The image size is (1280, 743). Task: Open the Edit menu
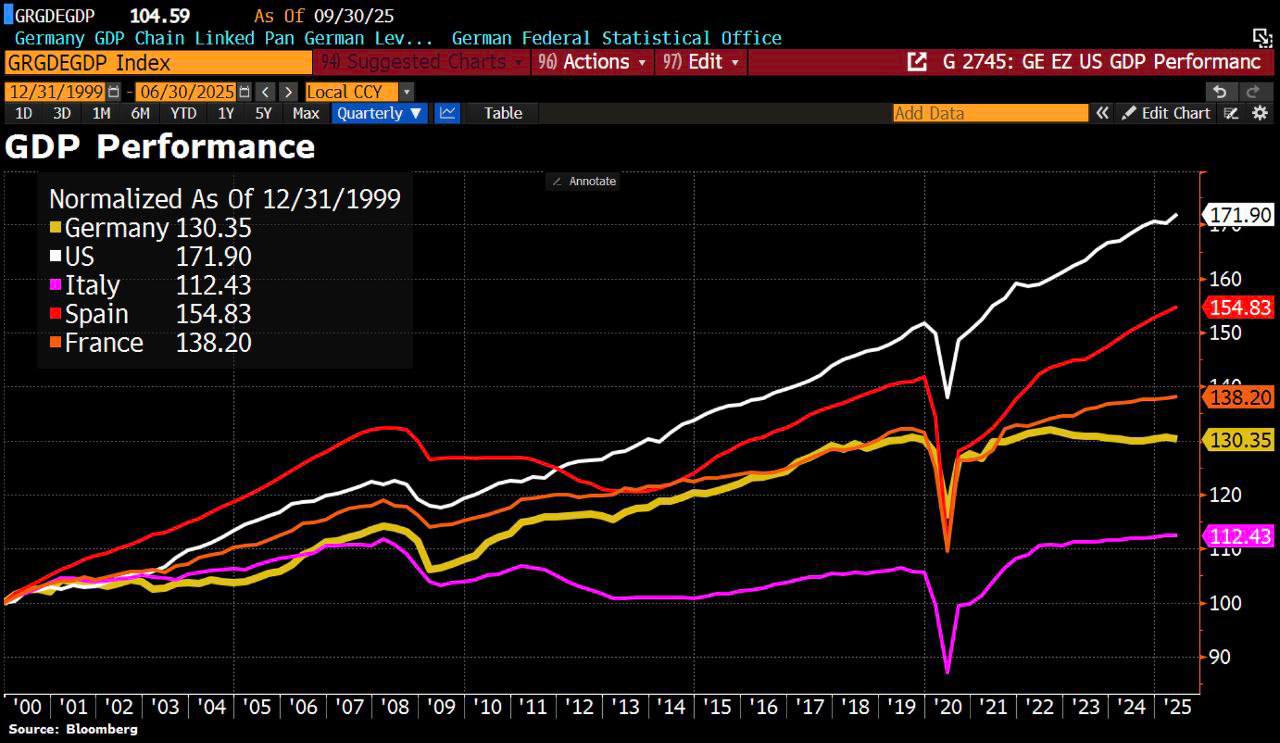[x=702, y=62]
